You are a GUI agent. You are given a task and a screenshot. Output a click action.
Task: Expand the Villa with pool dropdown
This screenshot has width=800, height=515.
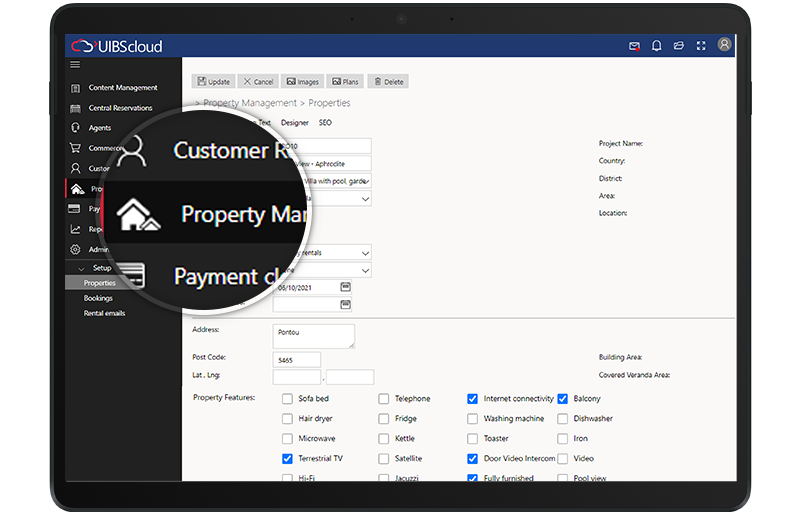tap(364, 181)
